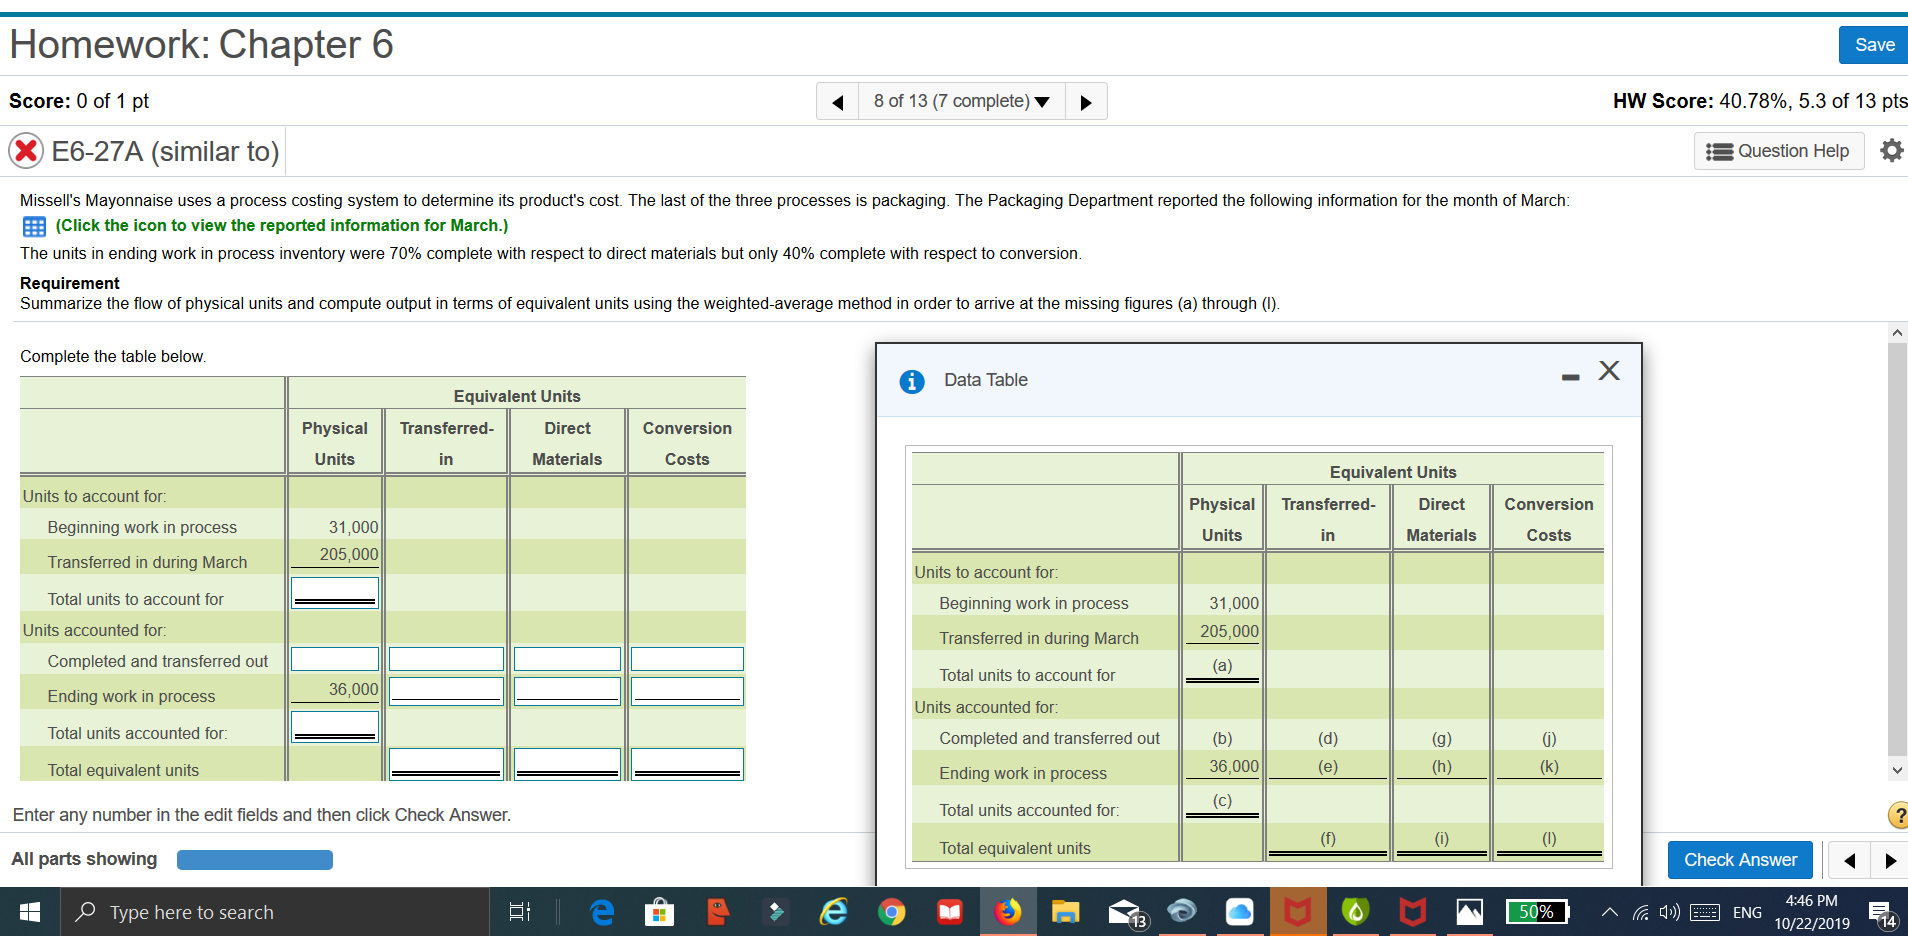Click the scrollbar up arrow
This screenshot has height=936, width=1908.
coord(1897,332)
